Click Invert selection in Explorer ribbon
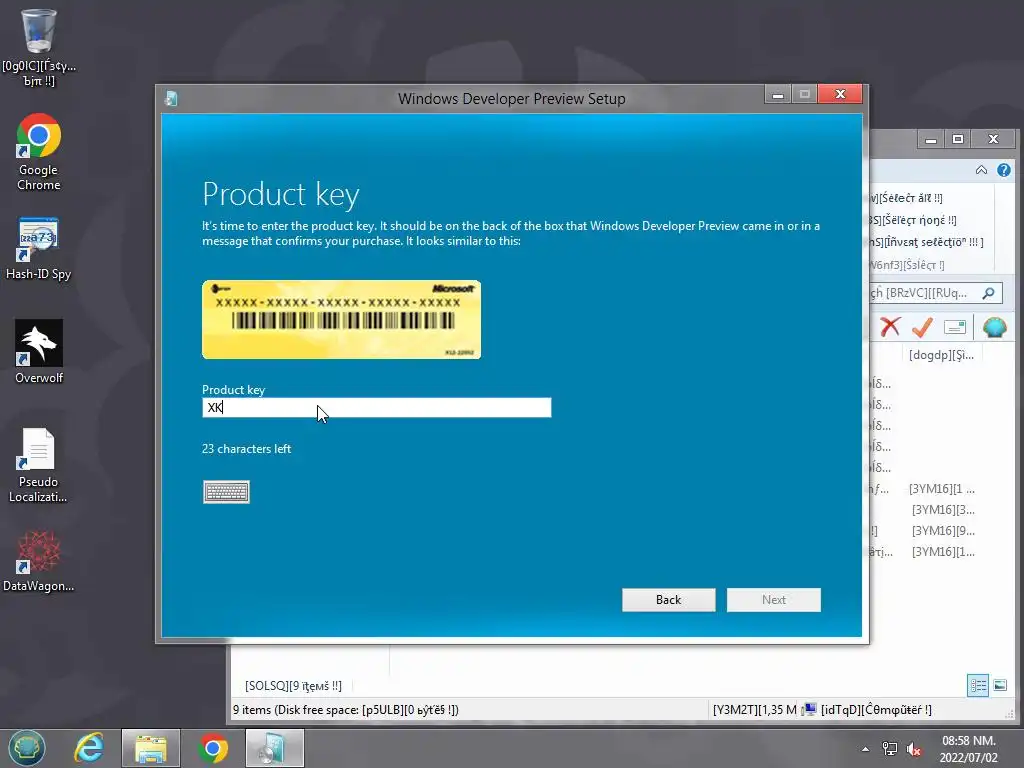The image size is (1024, 768). coord(927,242)
